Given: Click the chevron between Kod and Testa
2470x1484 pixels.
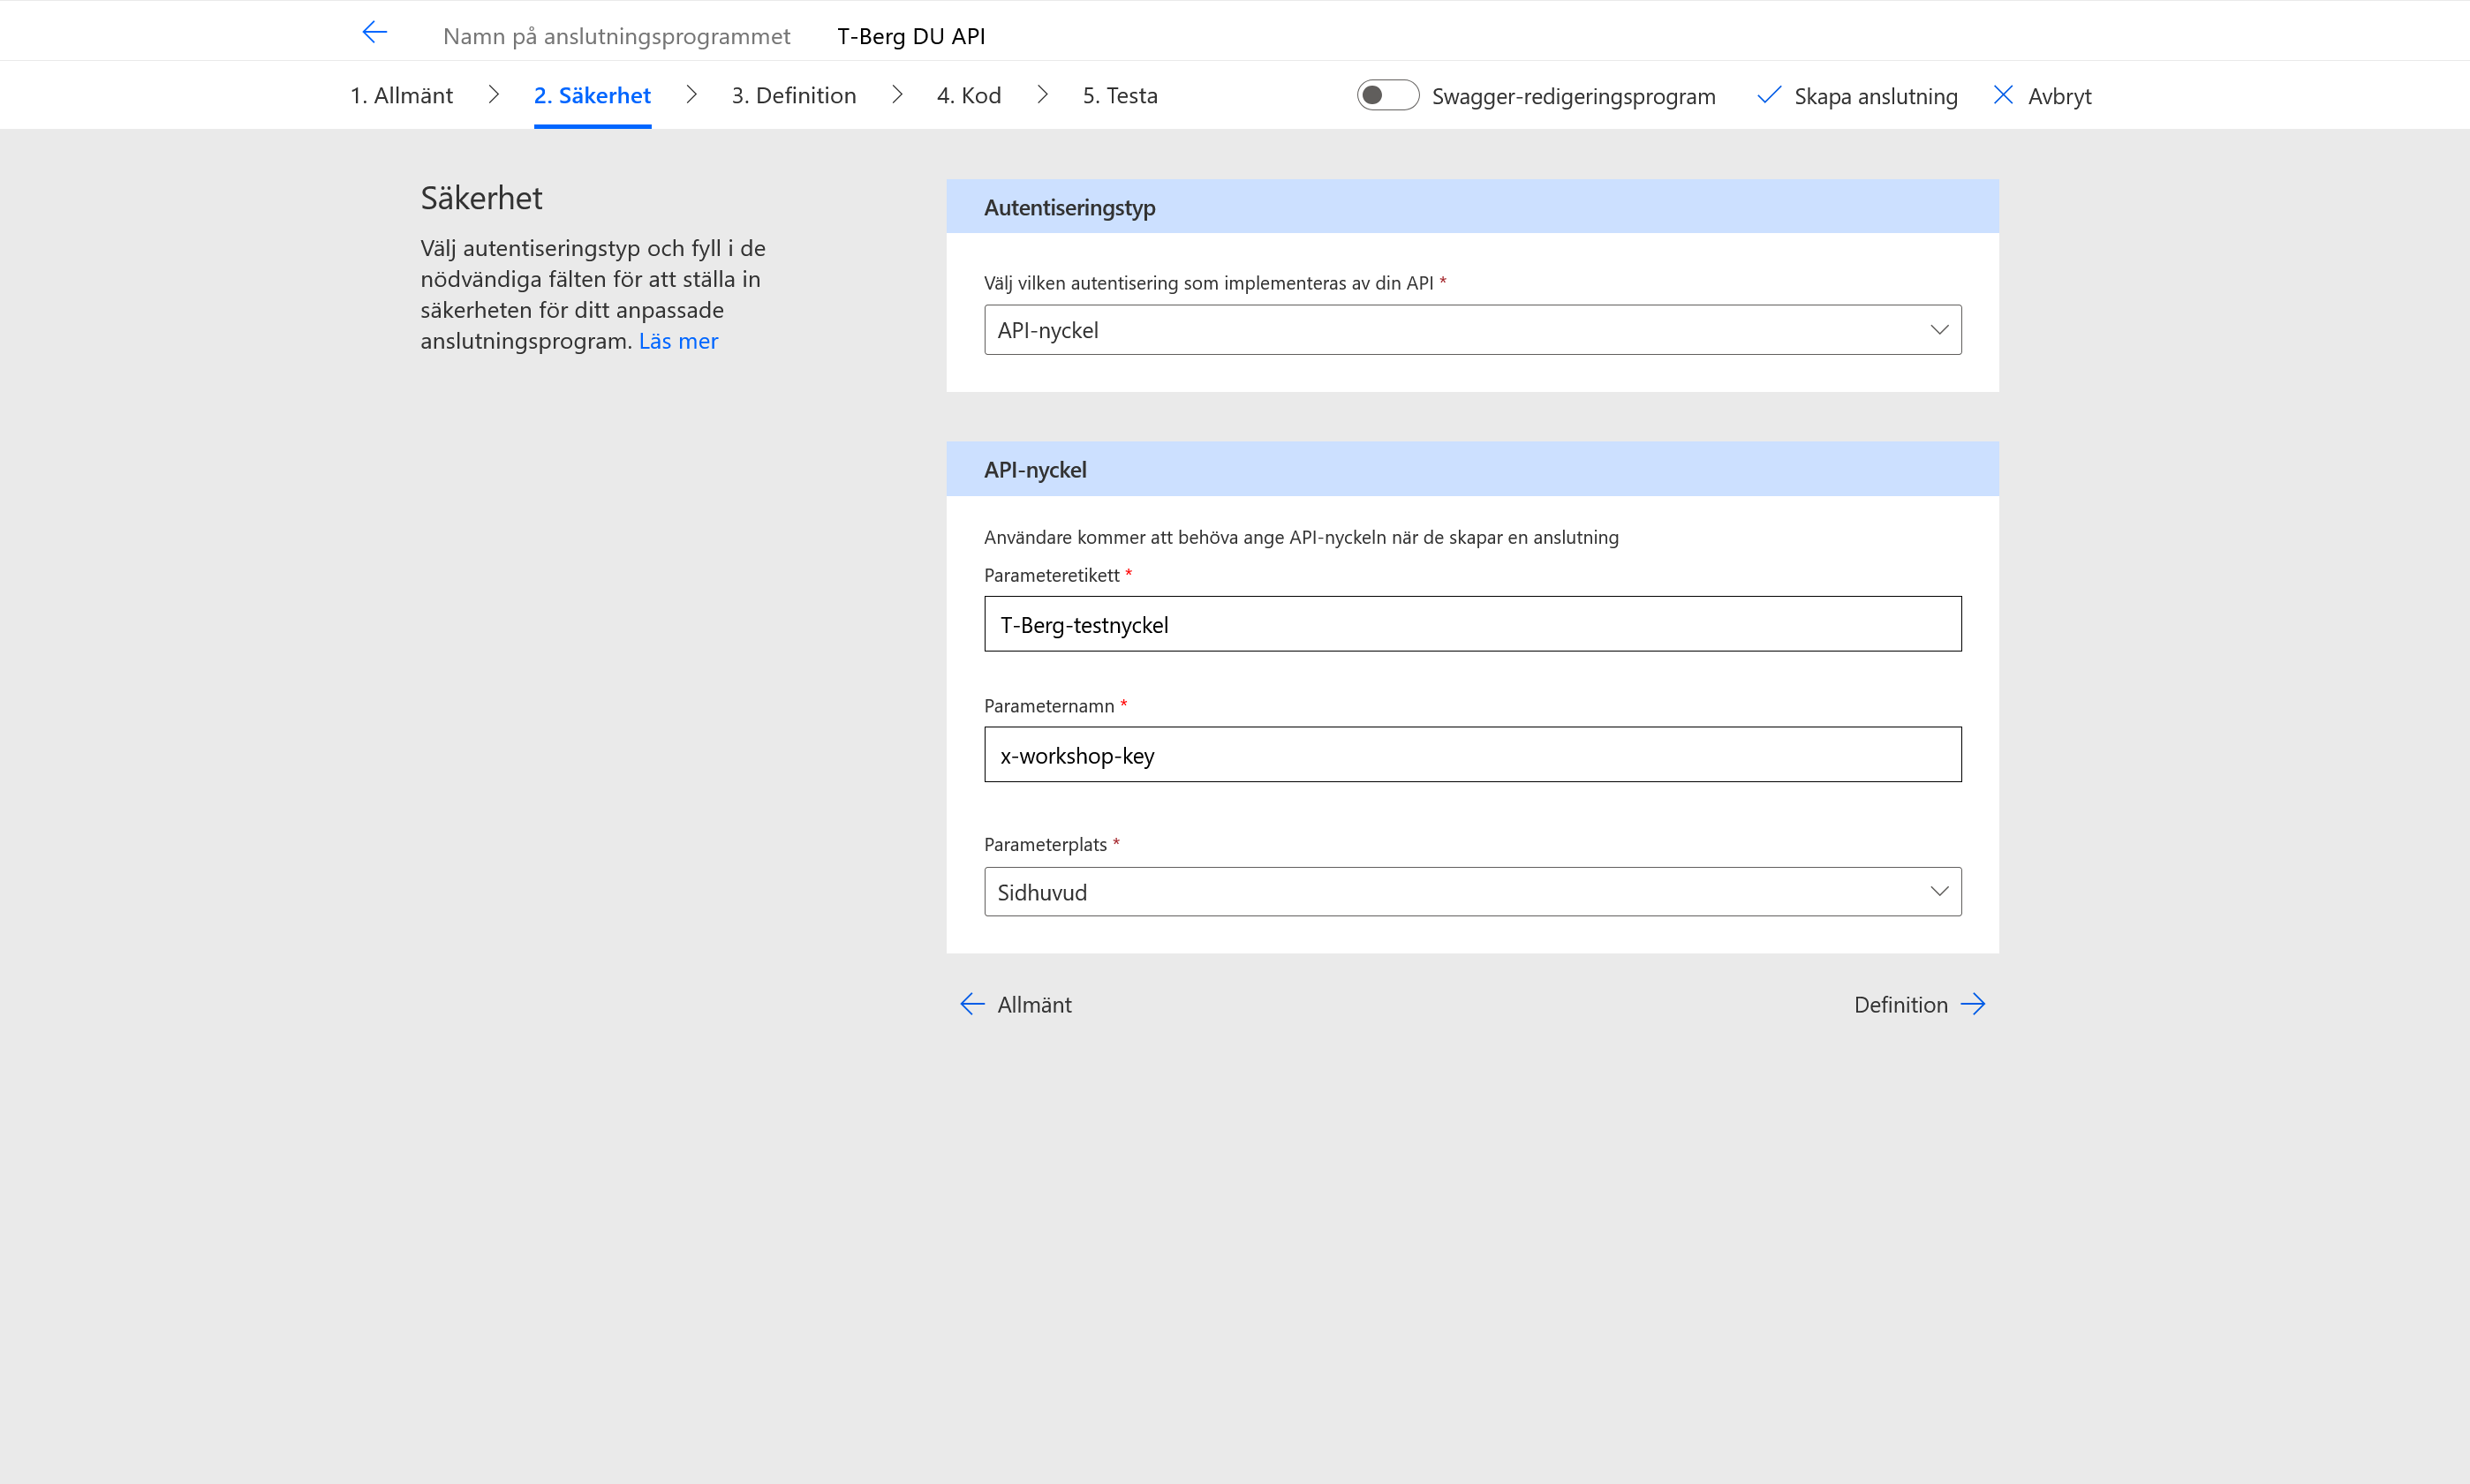Looking at the screenshot, I should tap(1042, 95).
